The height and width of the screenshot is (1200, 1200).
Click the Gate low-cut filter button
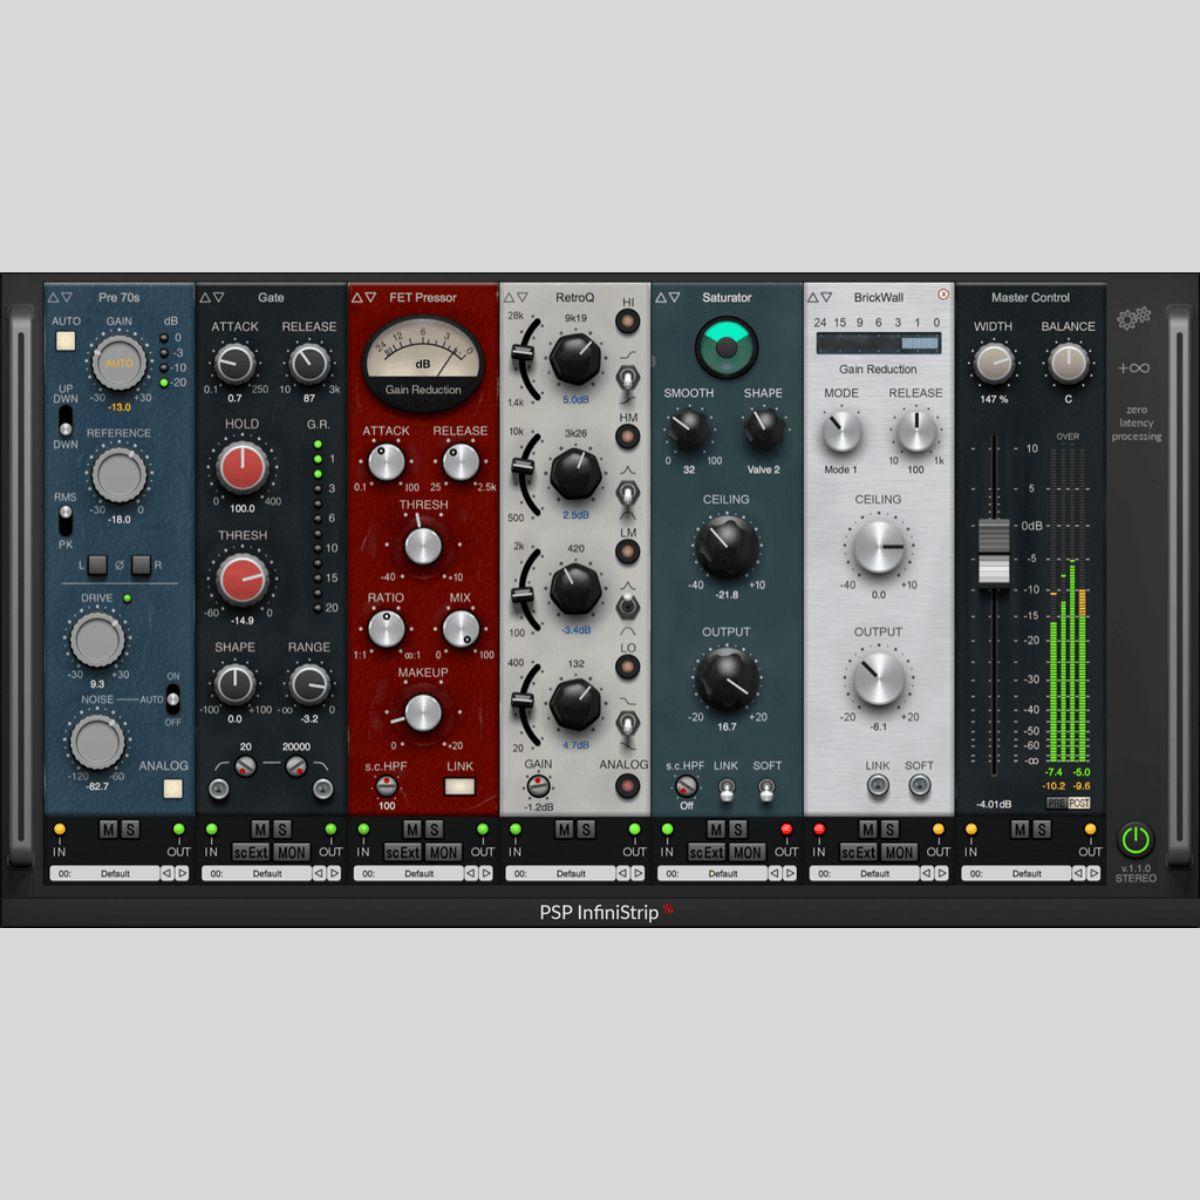point(219,790)
